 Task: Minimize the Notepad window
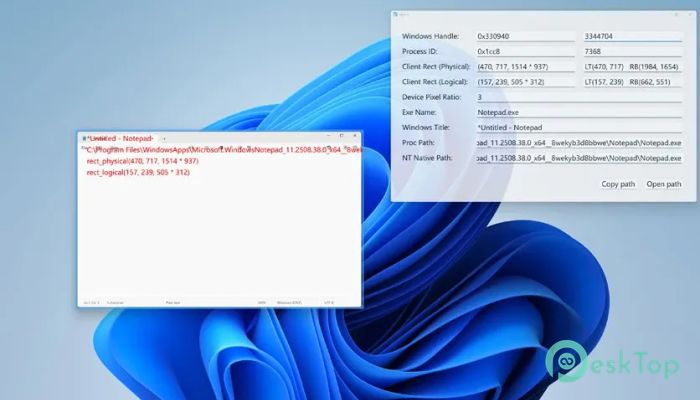[x=329, y=136]
